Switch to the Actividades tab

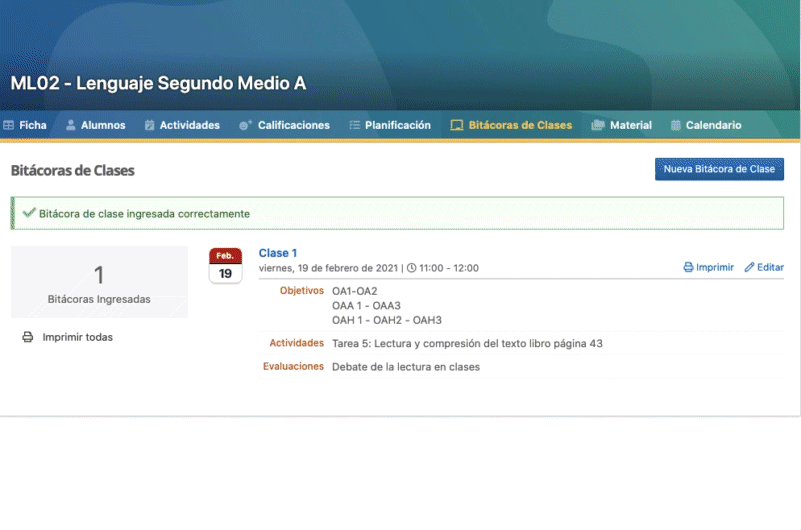[182, 125]
